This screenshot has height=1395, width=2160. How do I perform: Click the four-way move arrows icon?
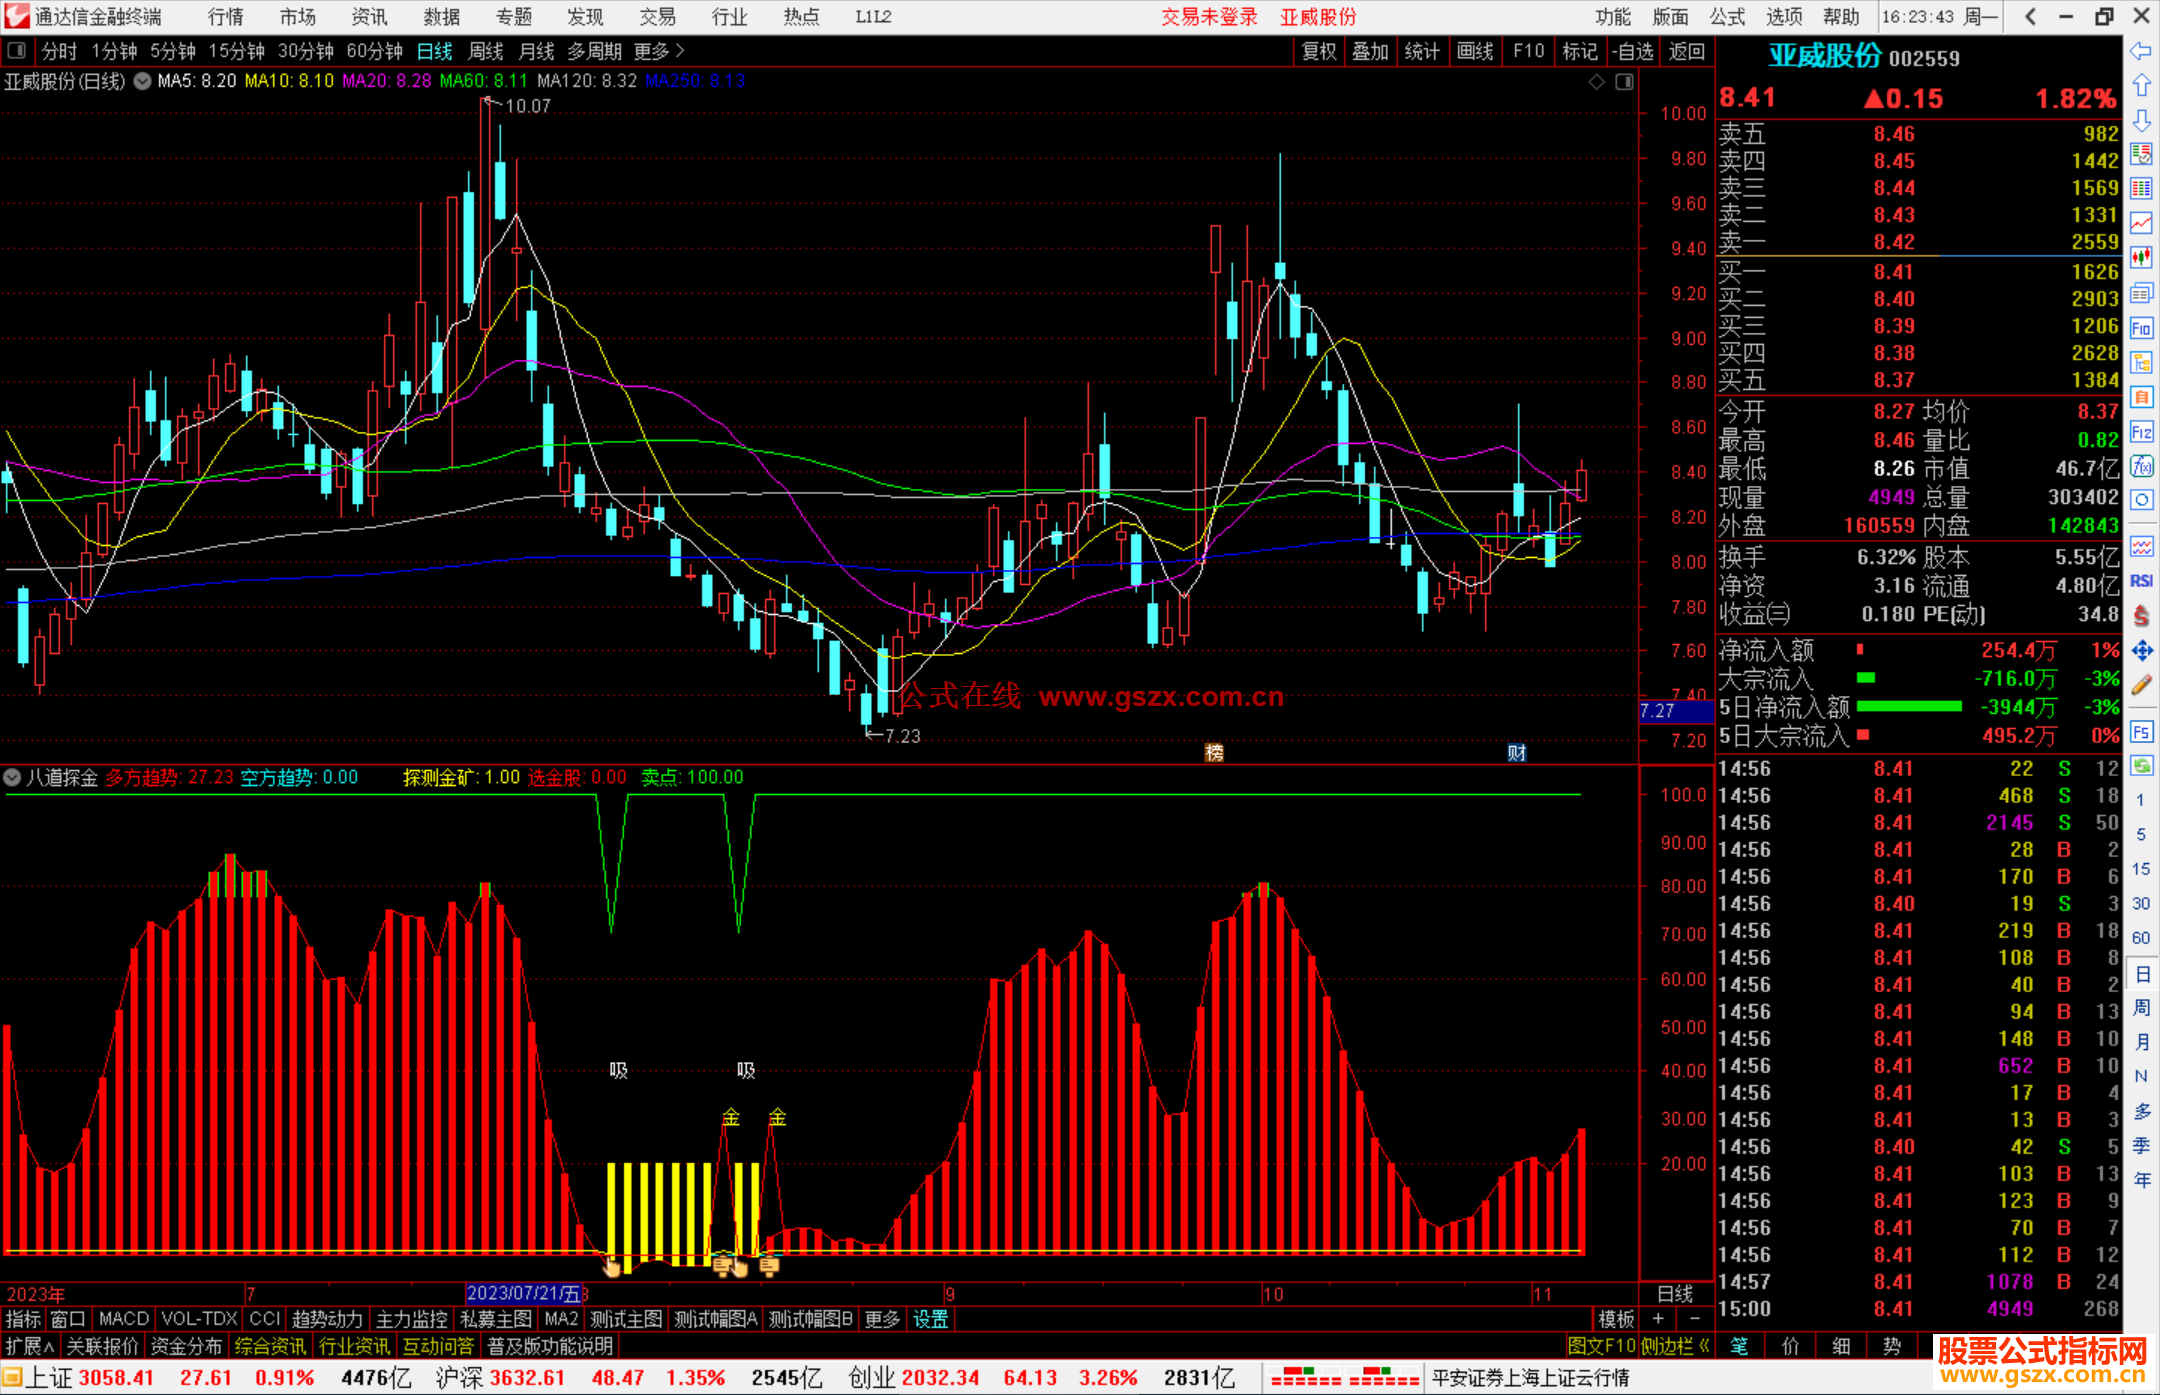[x=2141, y=651]
